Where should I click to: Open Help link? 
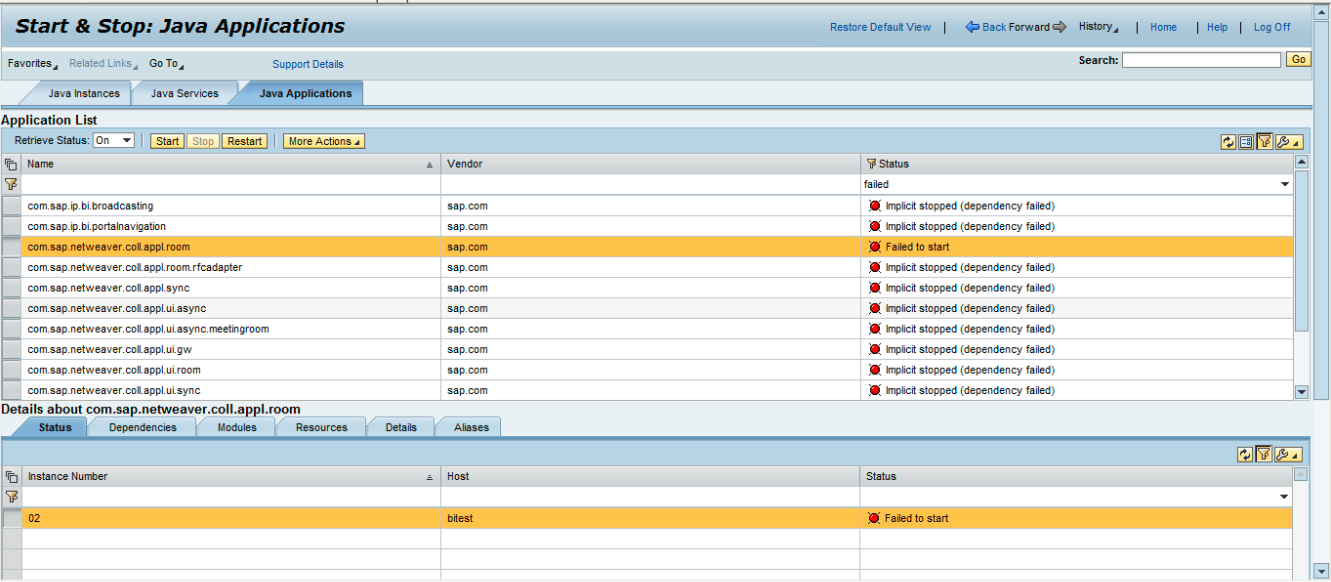point(1217,27)
